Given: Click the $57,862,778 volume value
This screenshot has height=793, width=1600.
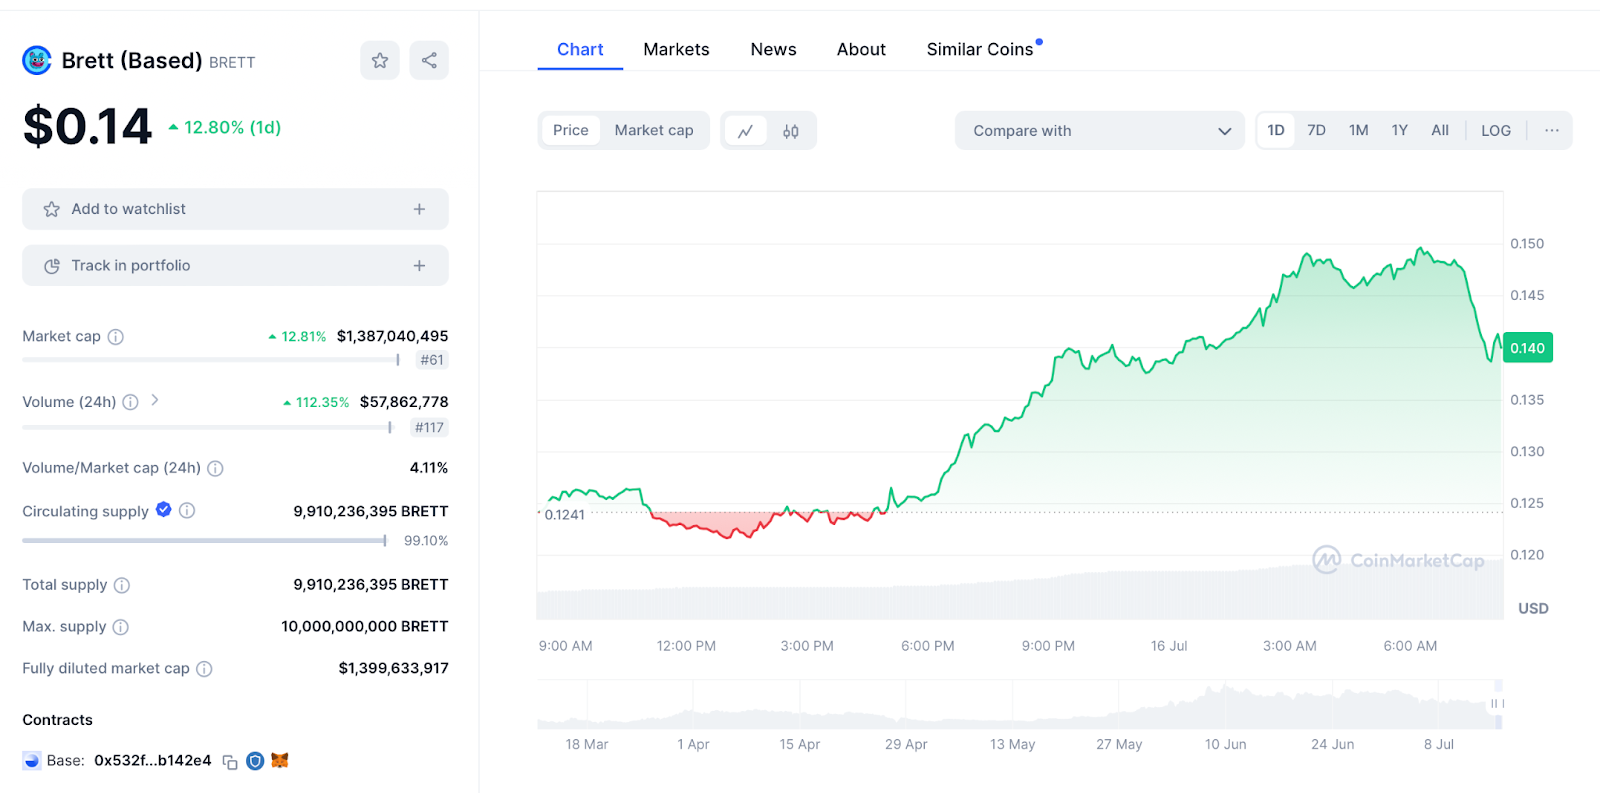Looking at the screenshot, I should [404, 402].
